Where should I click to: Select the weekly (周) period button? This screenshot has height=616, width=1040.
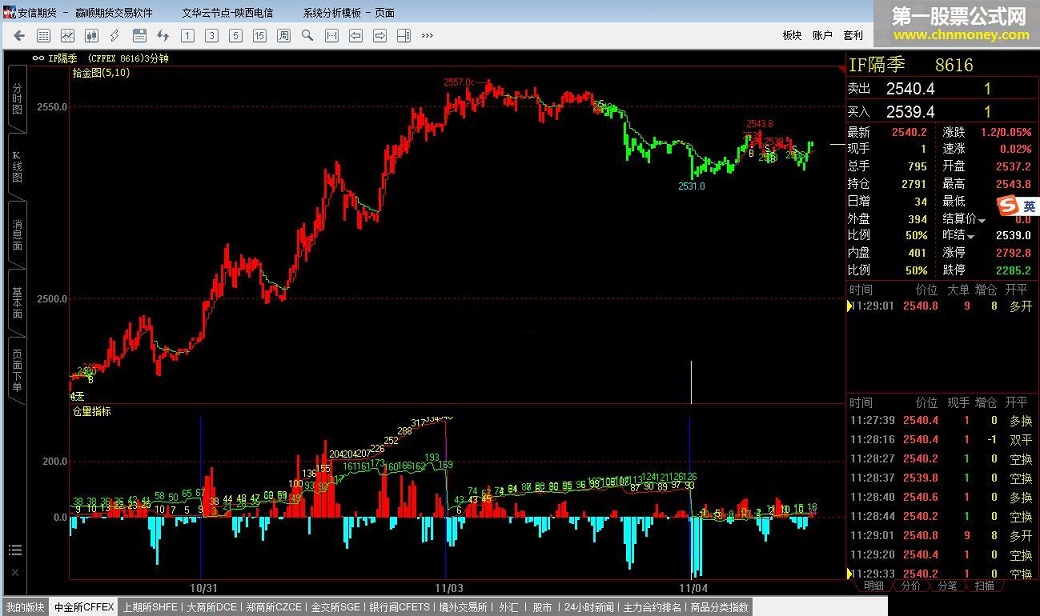coord(283,36)
